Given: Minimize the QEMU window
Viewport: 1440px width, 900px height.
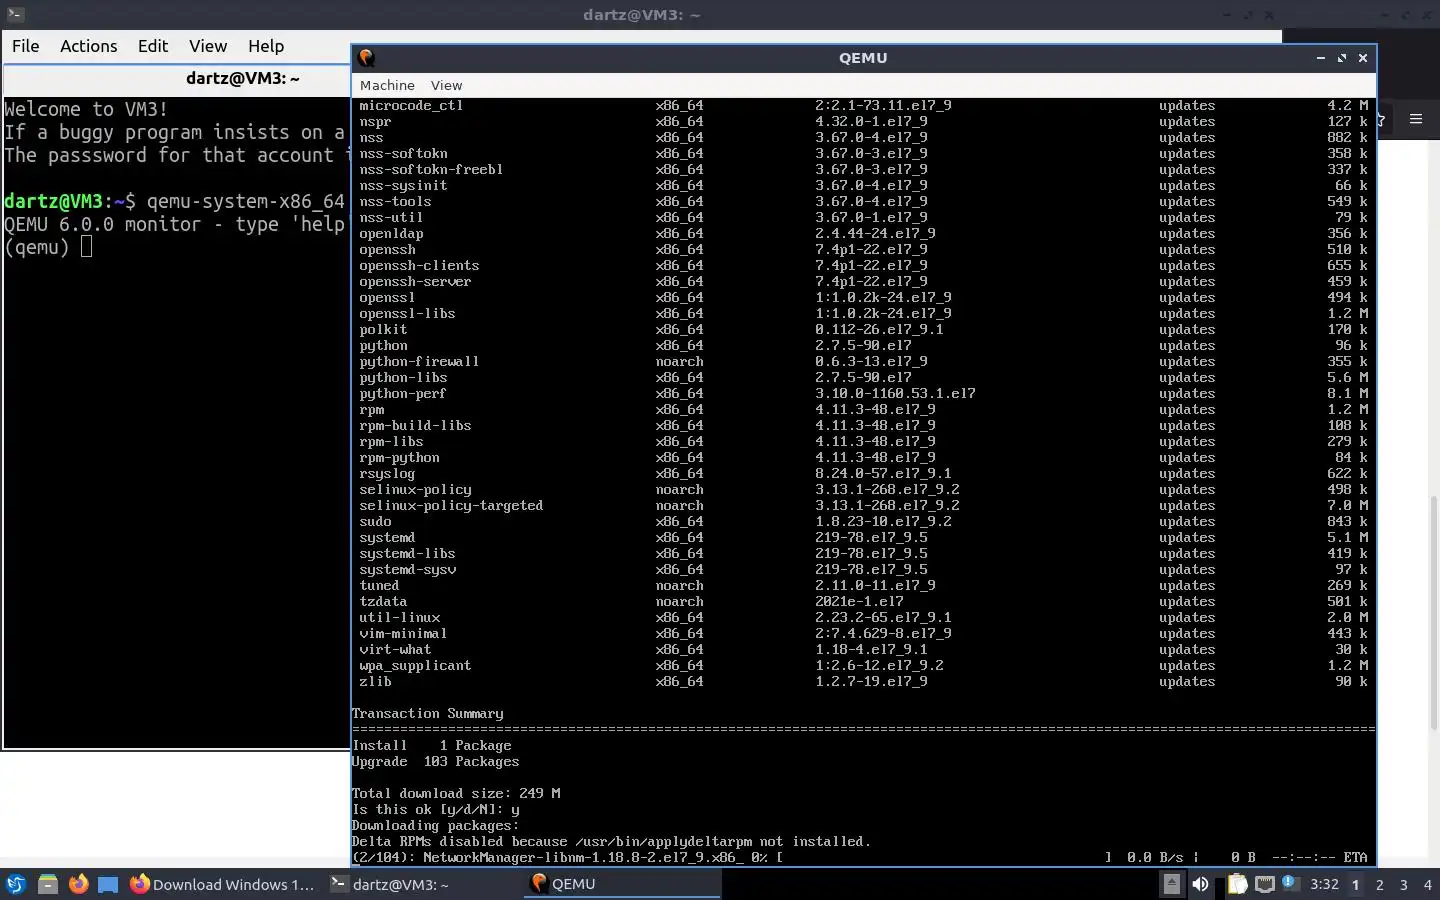Looking at the screenshot, I should [x=1320, y=58].
